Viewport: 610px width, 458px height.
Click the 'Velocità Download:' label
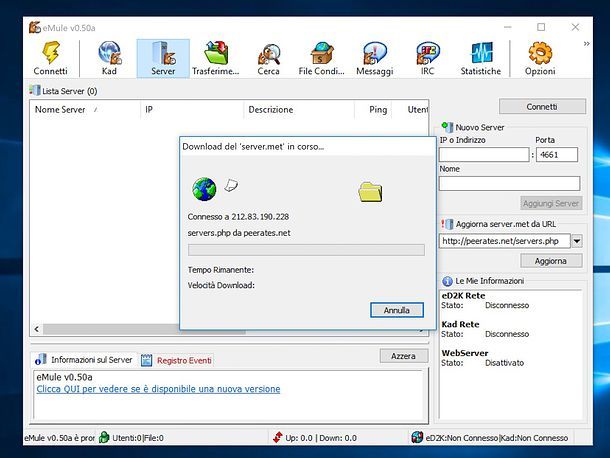[x=221, y=285]
